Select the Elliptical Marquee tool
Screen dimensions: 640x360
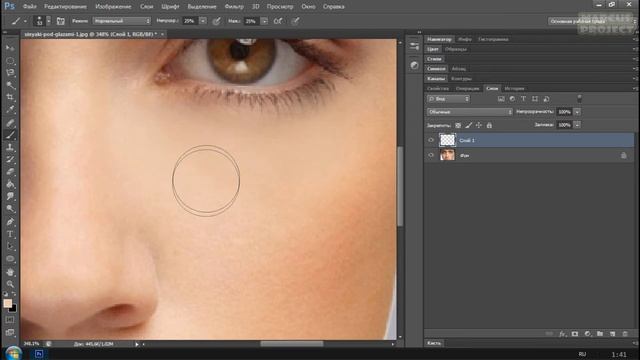[x=10, y=60]
